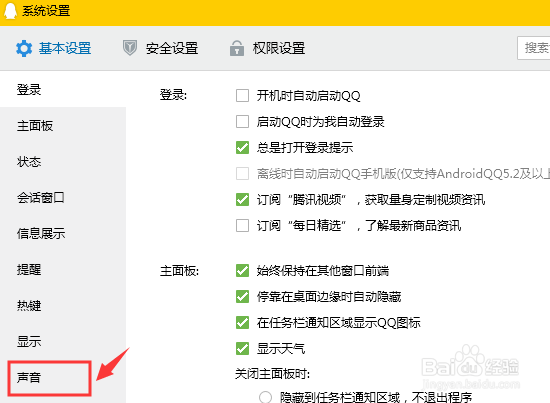Uncheck 订阅"腾讯视频" checkbox

point(242,200)
